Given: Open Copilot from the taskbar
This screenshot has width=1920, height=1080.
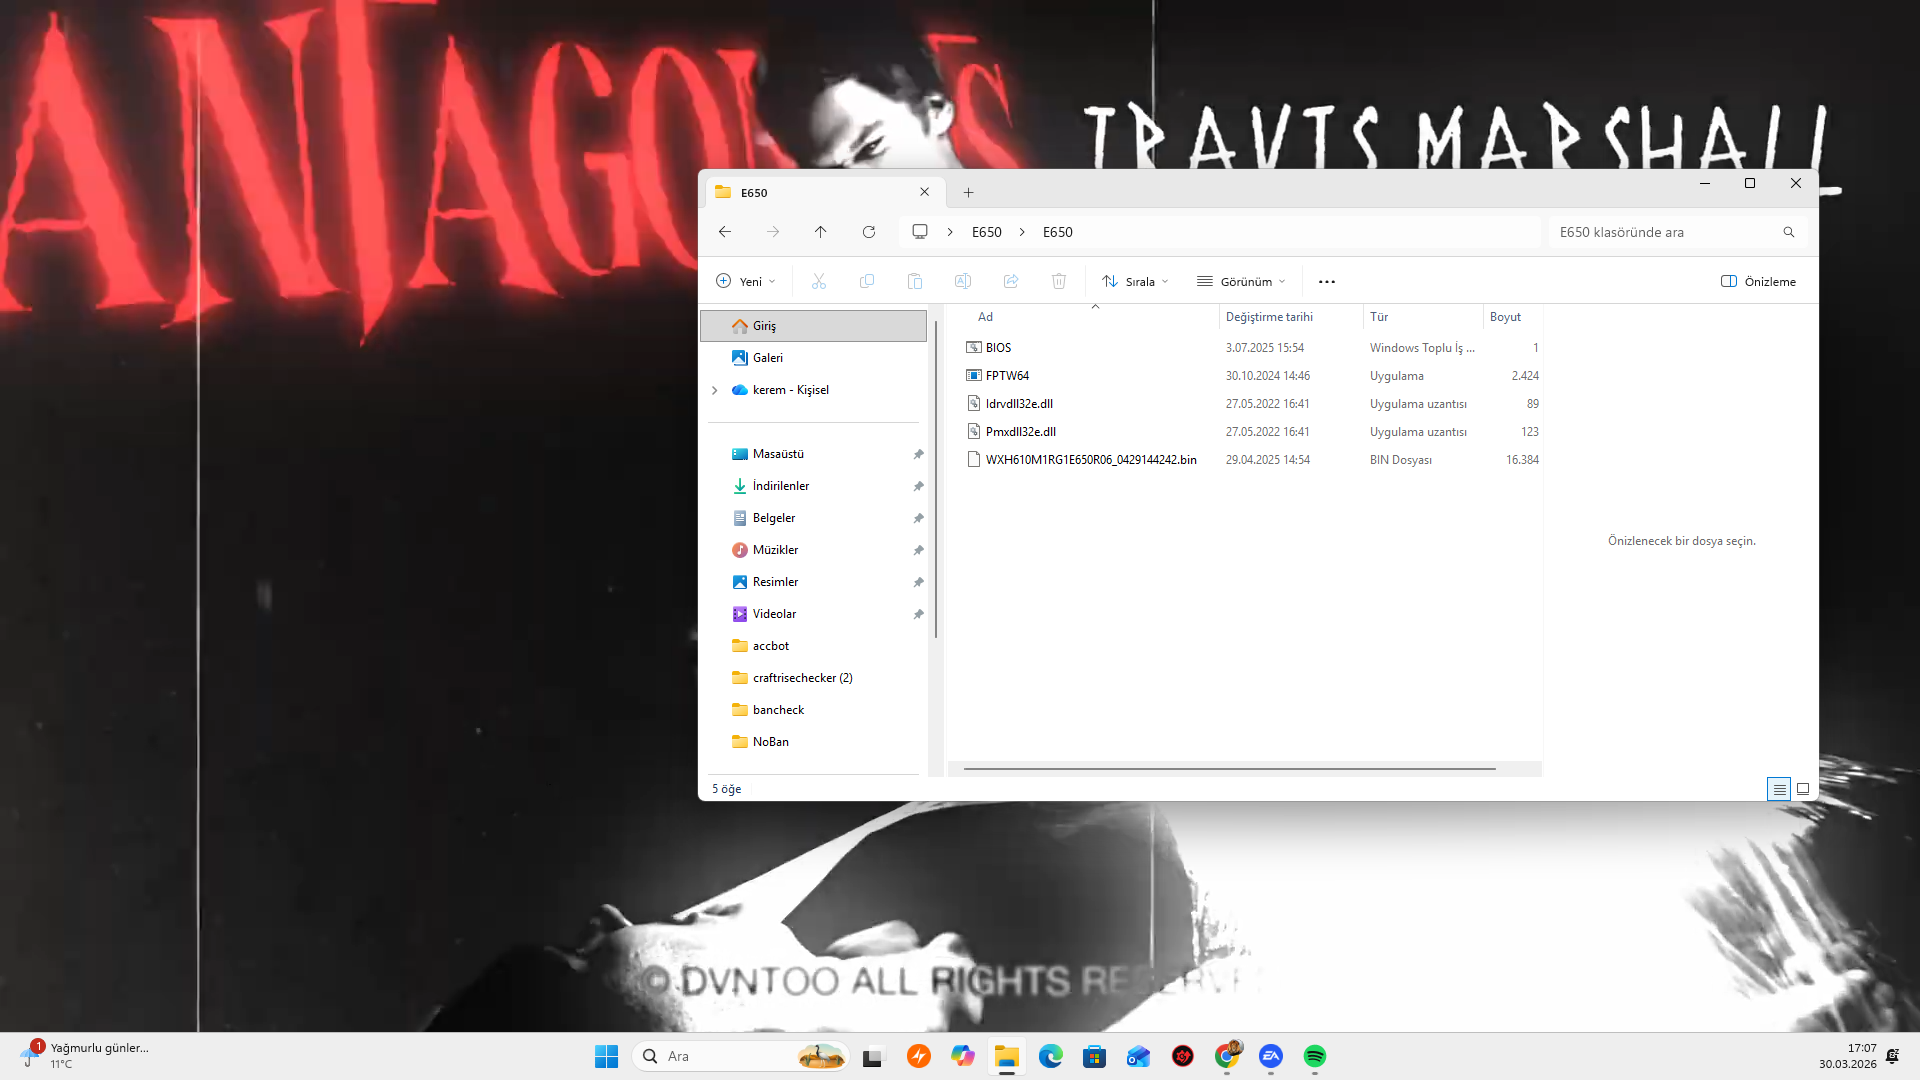Looking at the screenshot, I should (963, 1056).
